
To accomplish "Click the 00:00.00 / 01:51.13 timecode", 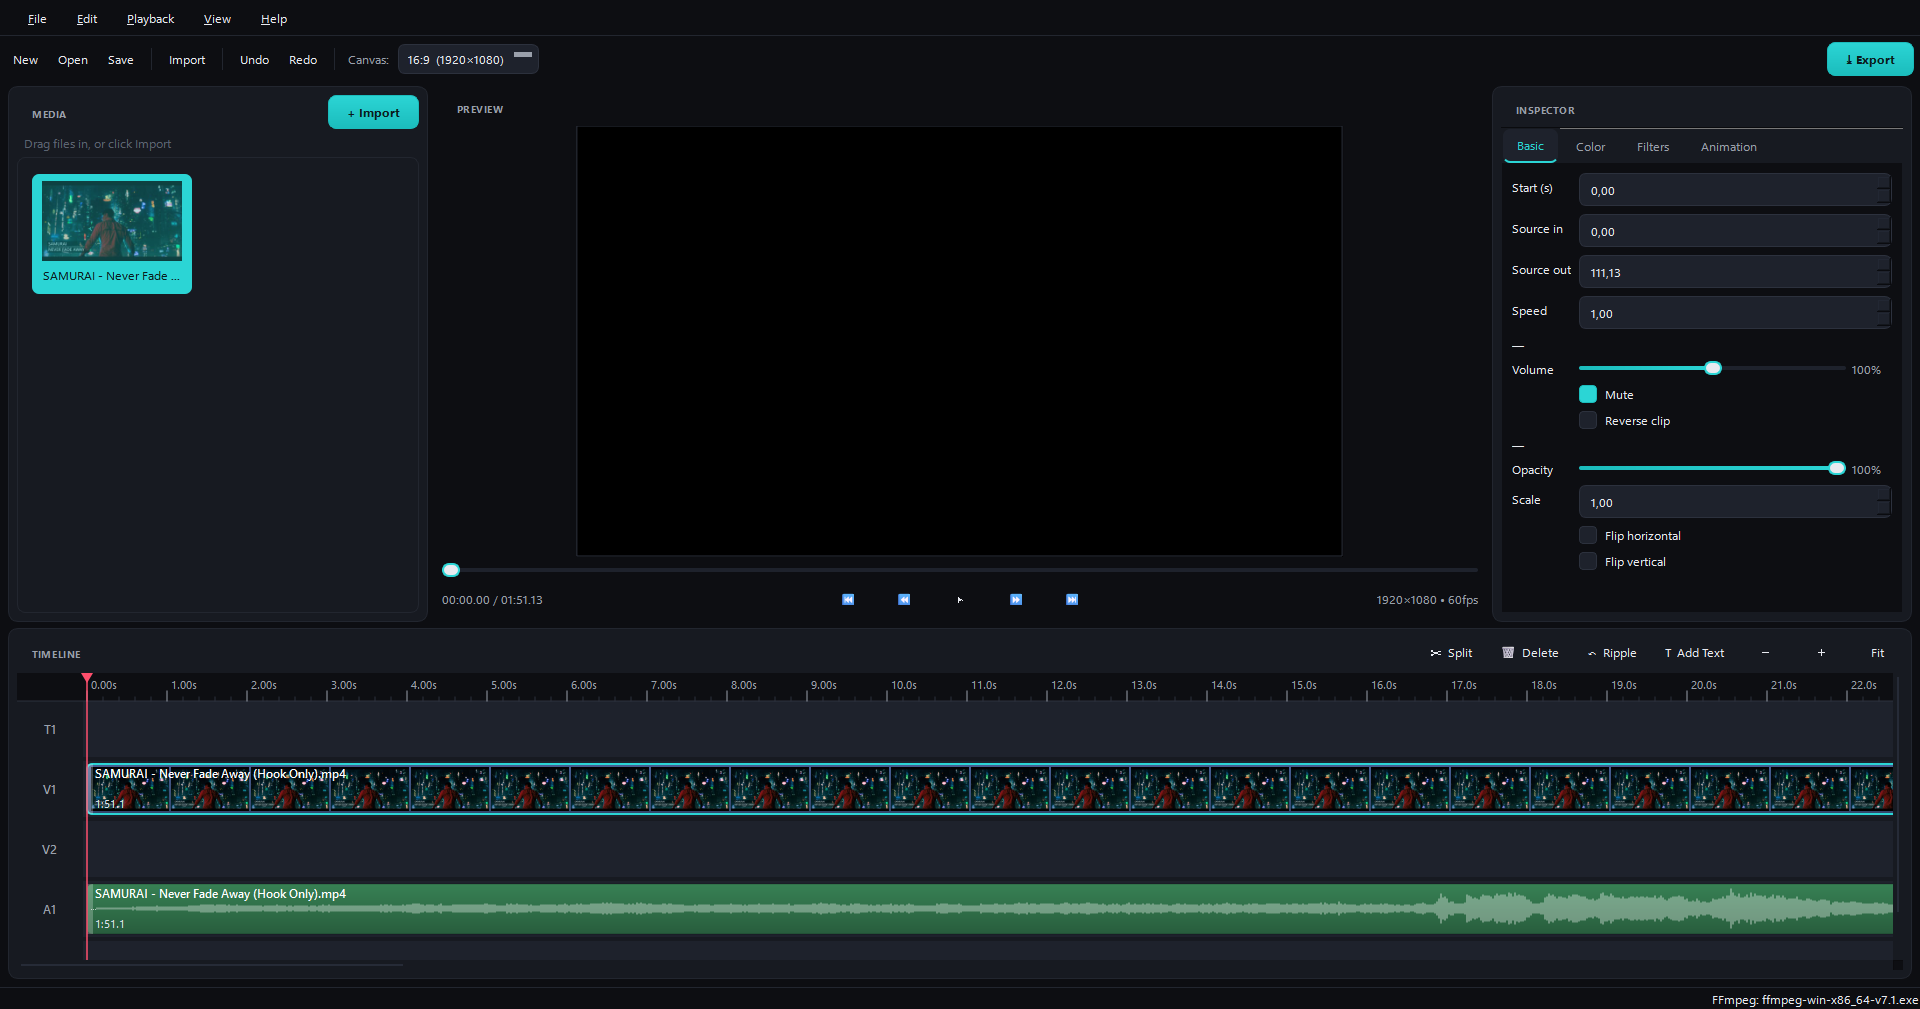I will click(x=492, y=600).
